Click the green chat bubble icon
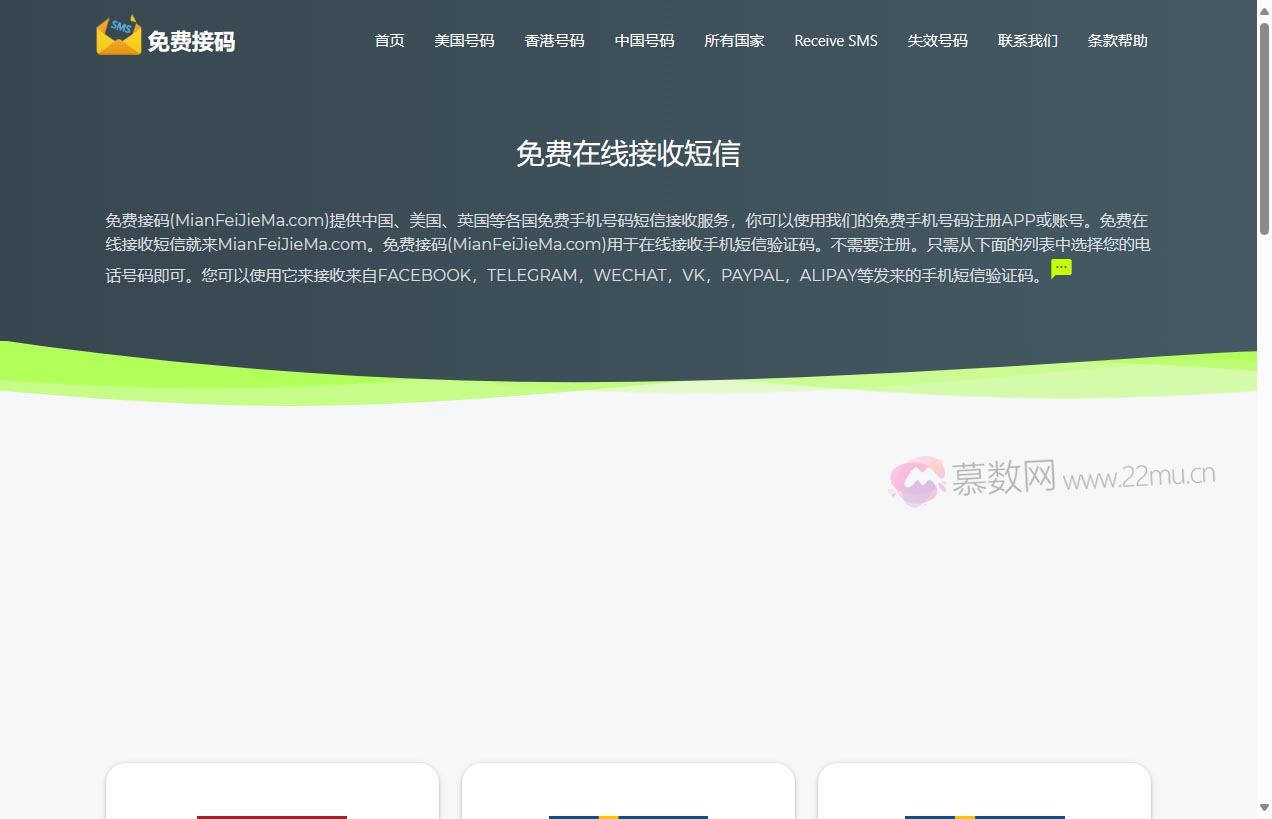1272x819 pixels. (x=1060, y=268)
